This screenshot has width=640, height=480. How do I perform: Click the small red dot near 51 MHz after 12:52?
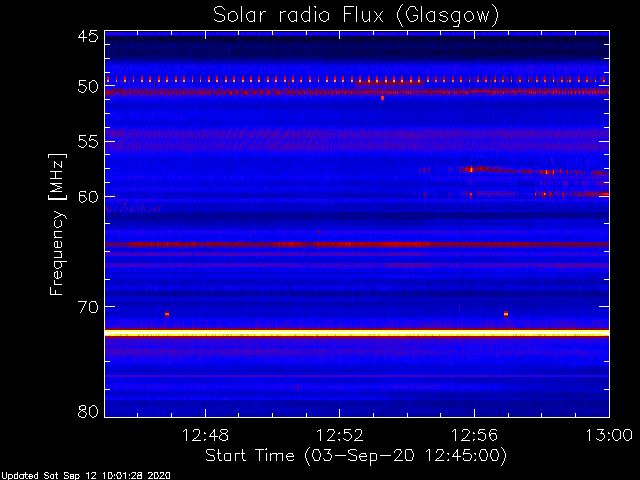pyautogui.click(x=382, y=98)
